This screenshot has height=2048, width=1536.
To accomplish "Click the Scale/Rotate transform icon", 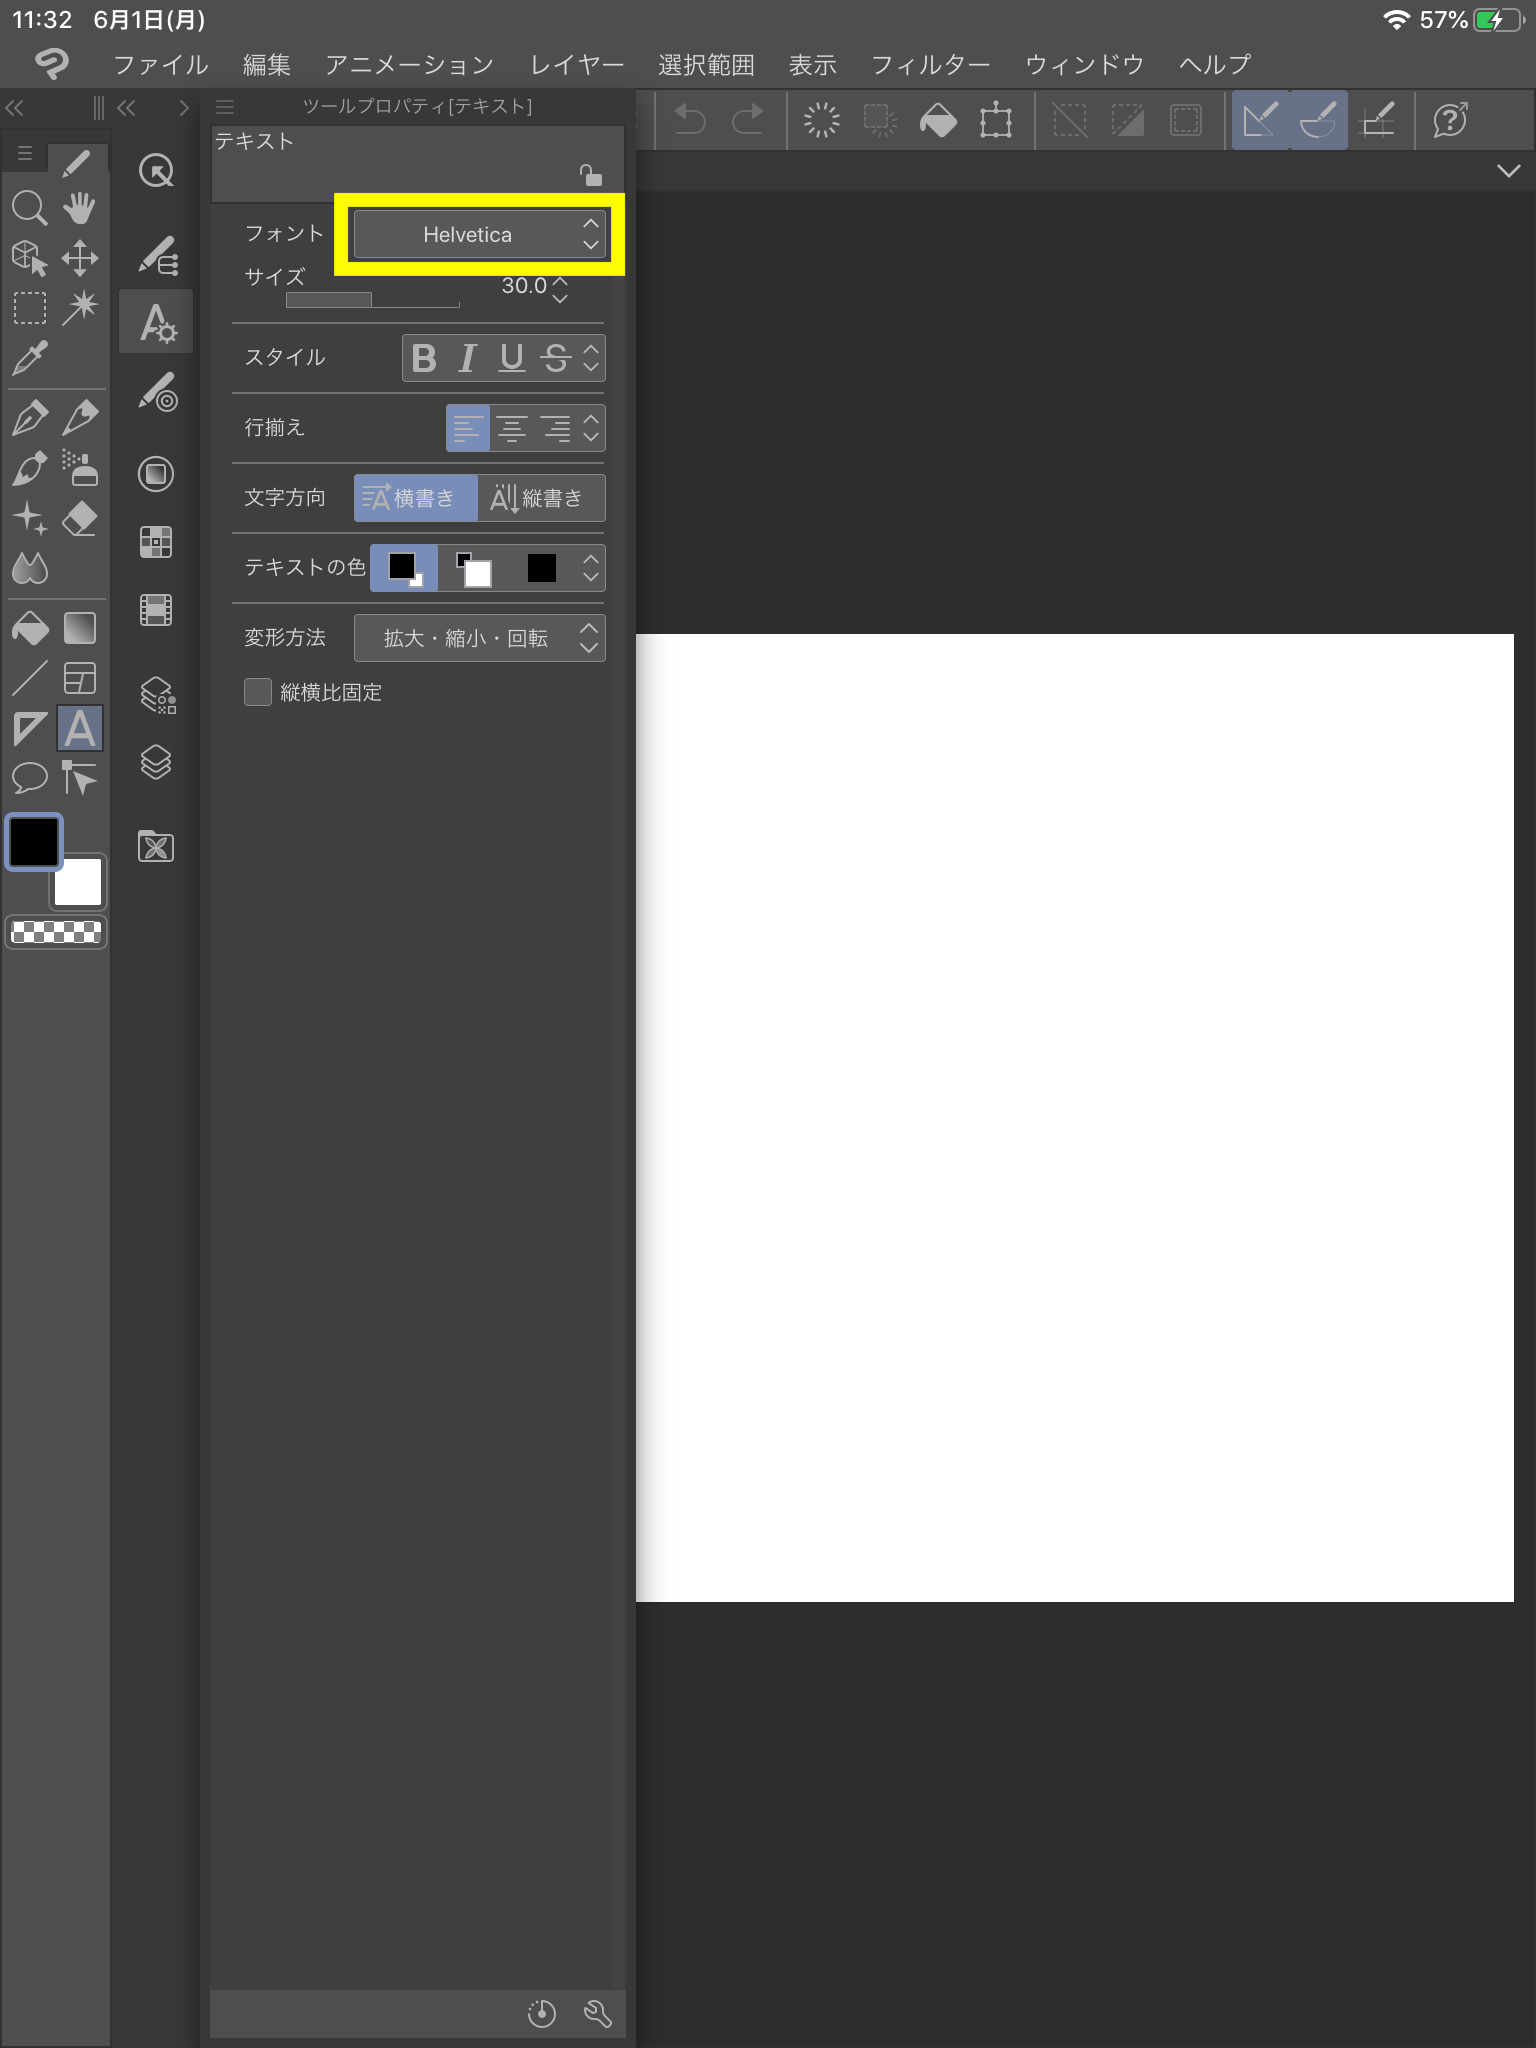I will (x=996, y=120).
